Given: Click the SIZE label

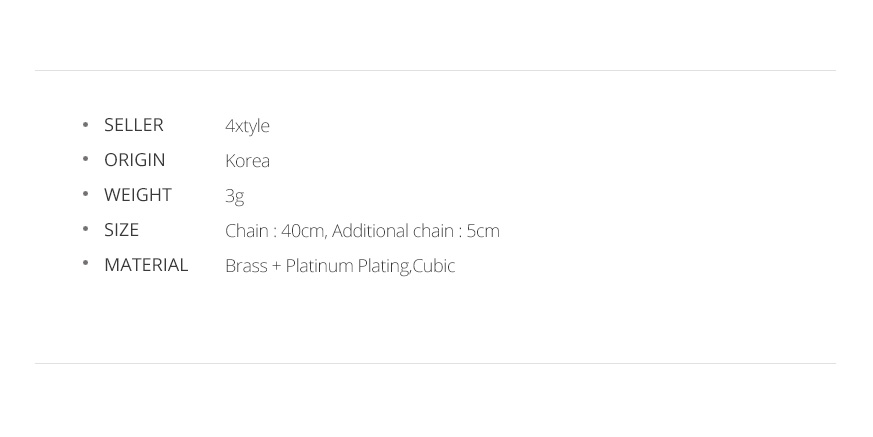Looking at the screenshot, I should [121, 230].
